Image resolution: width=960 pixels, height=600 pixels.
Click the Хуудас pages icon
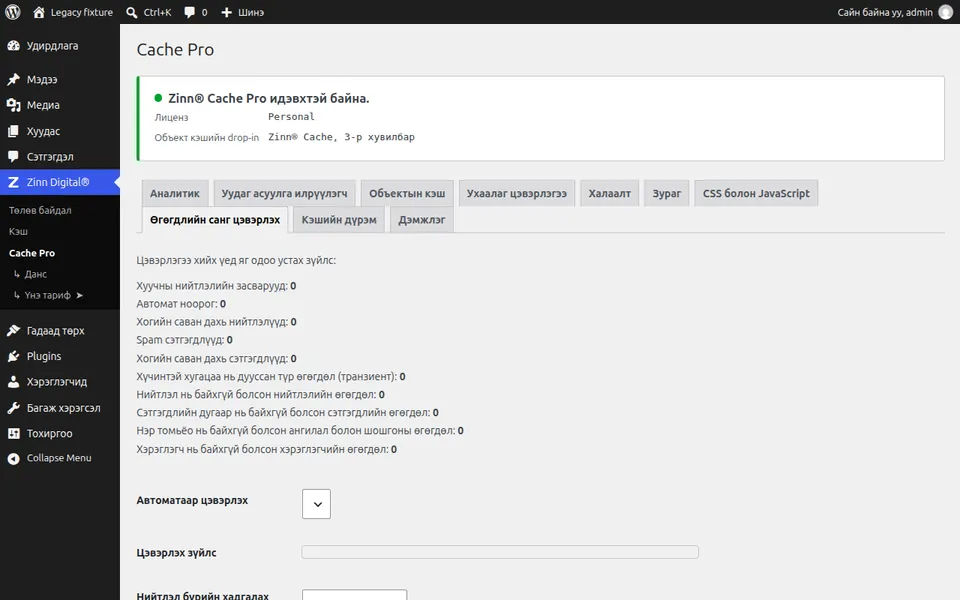coord(13,131)
